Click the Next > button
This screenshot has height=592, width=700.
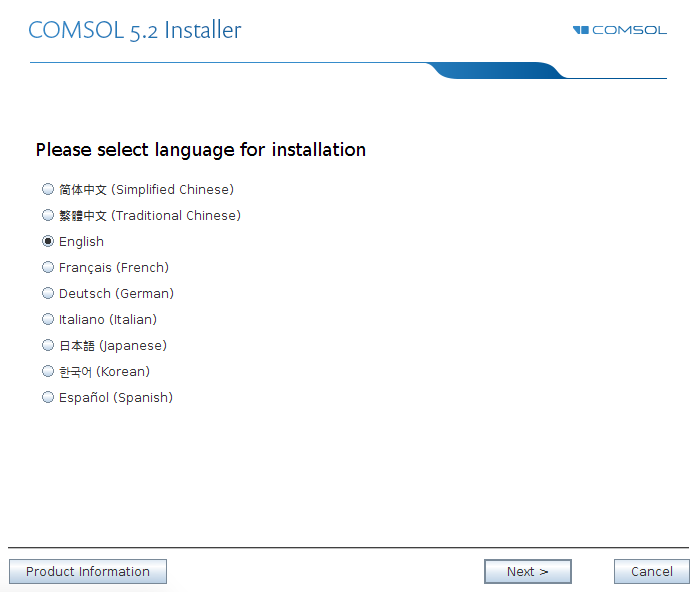[528, 571]
